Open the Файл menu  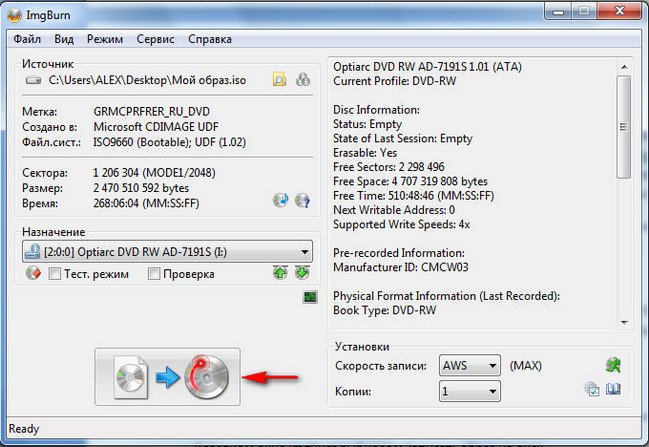click(27, 39)
